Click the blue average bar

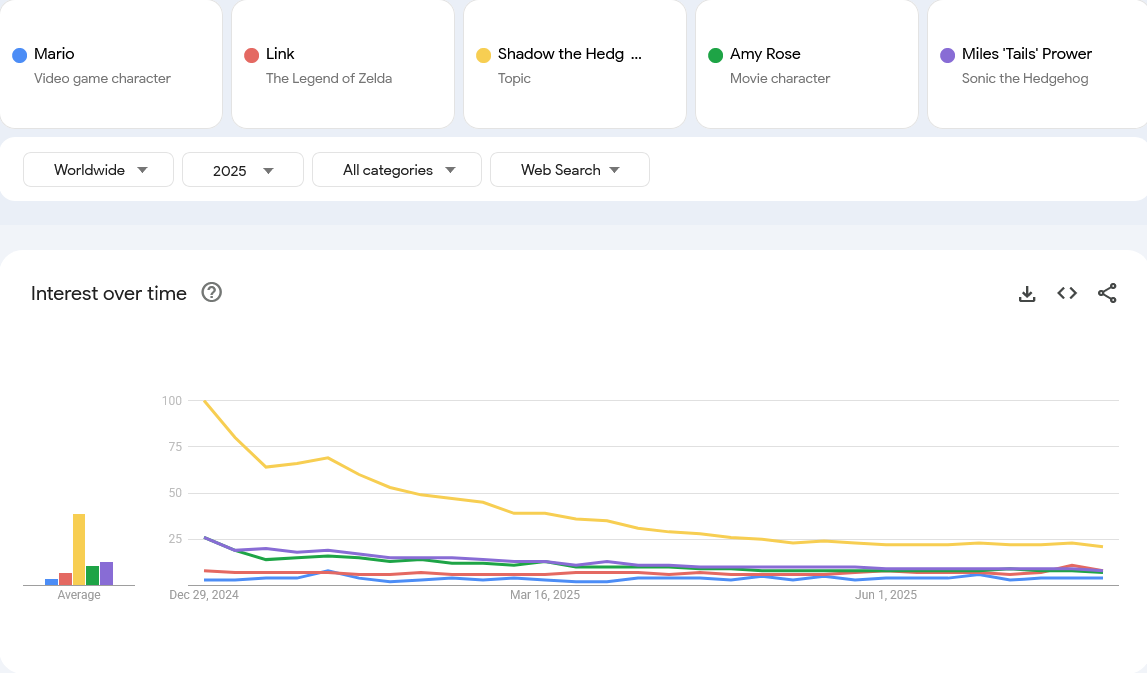point(51,582)
